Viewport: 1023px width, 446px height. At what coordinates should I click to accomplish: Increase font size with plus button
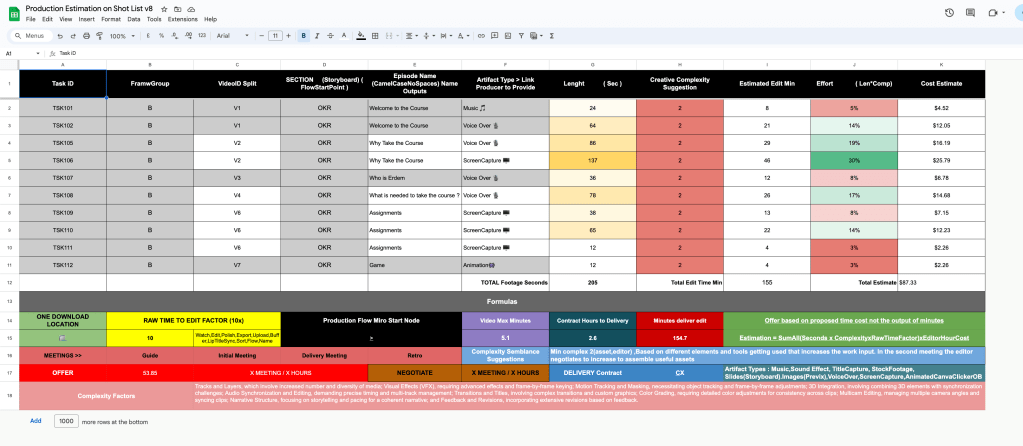click(288, 36)
